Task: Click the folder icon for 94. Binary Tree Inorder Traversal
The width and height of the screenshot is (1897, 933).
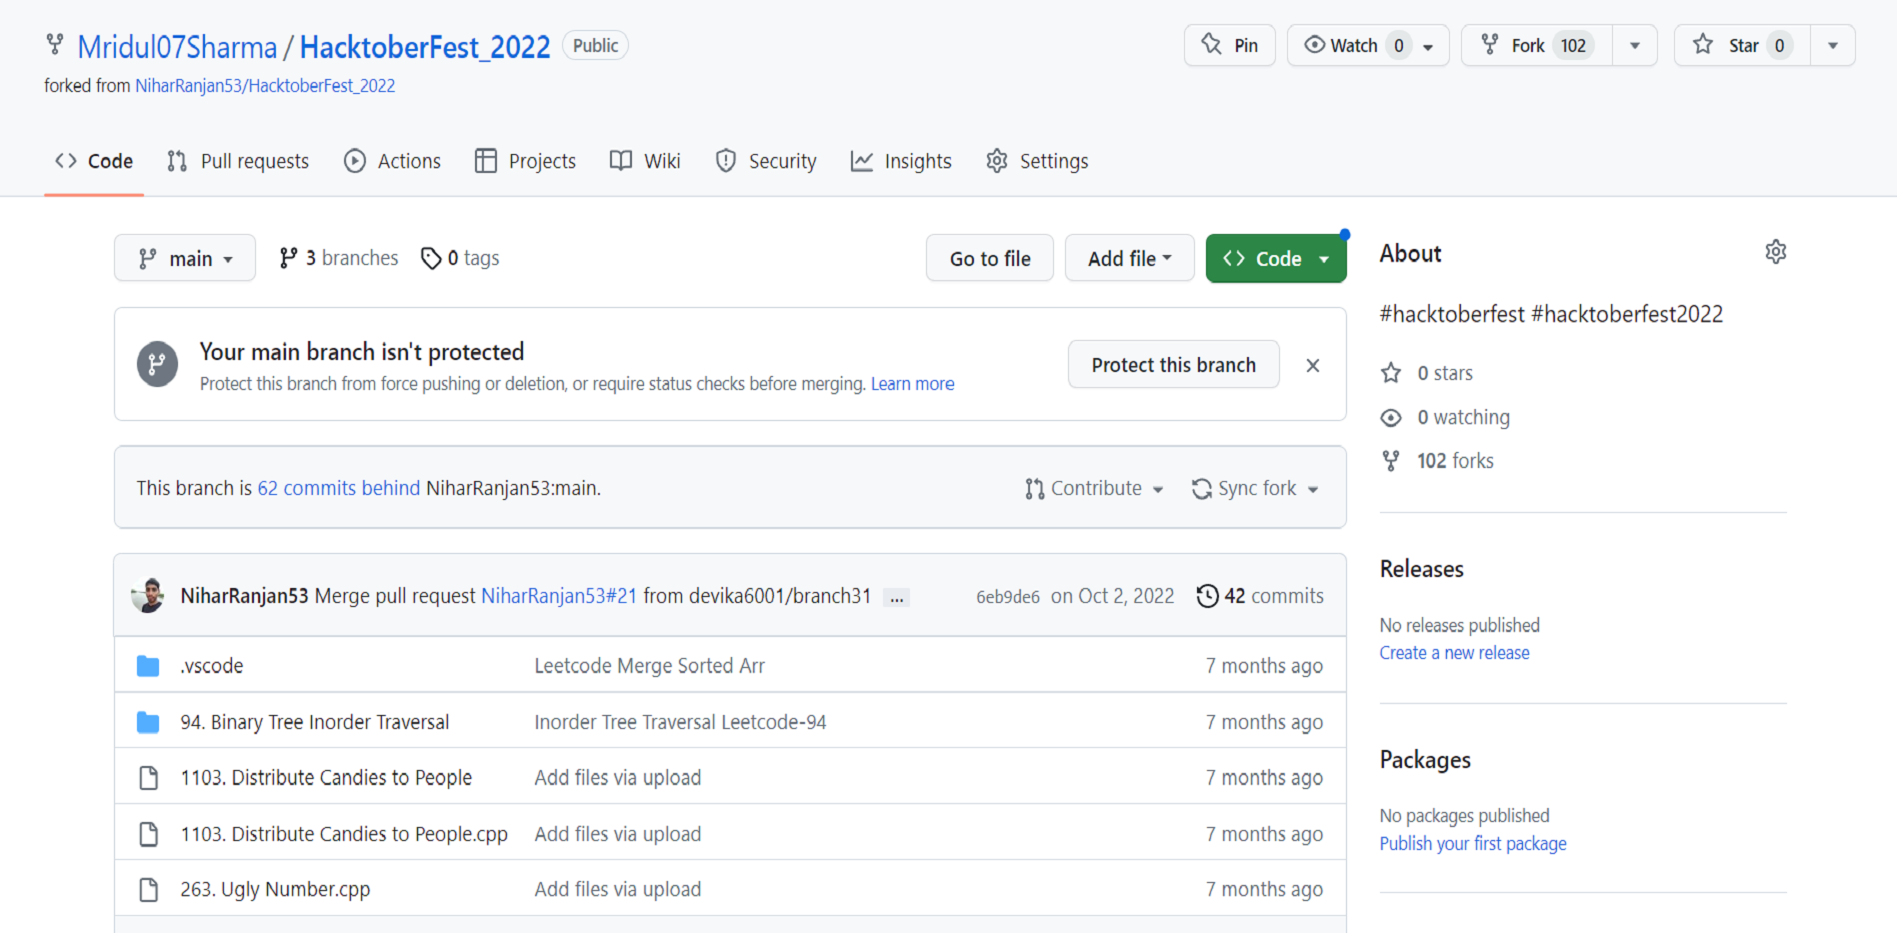Action: [x=148, y=722]
